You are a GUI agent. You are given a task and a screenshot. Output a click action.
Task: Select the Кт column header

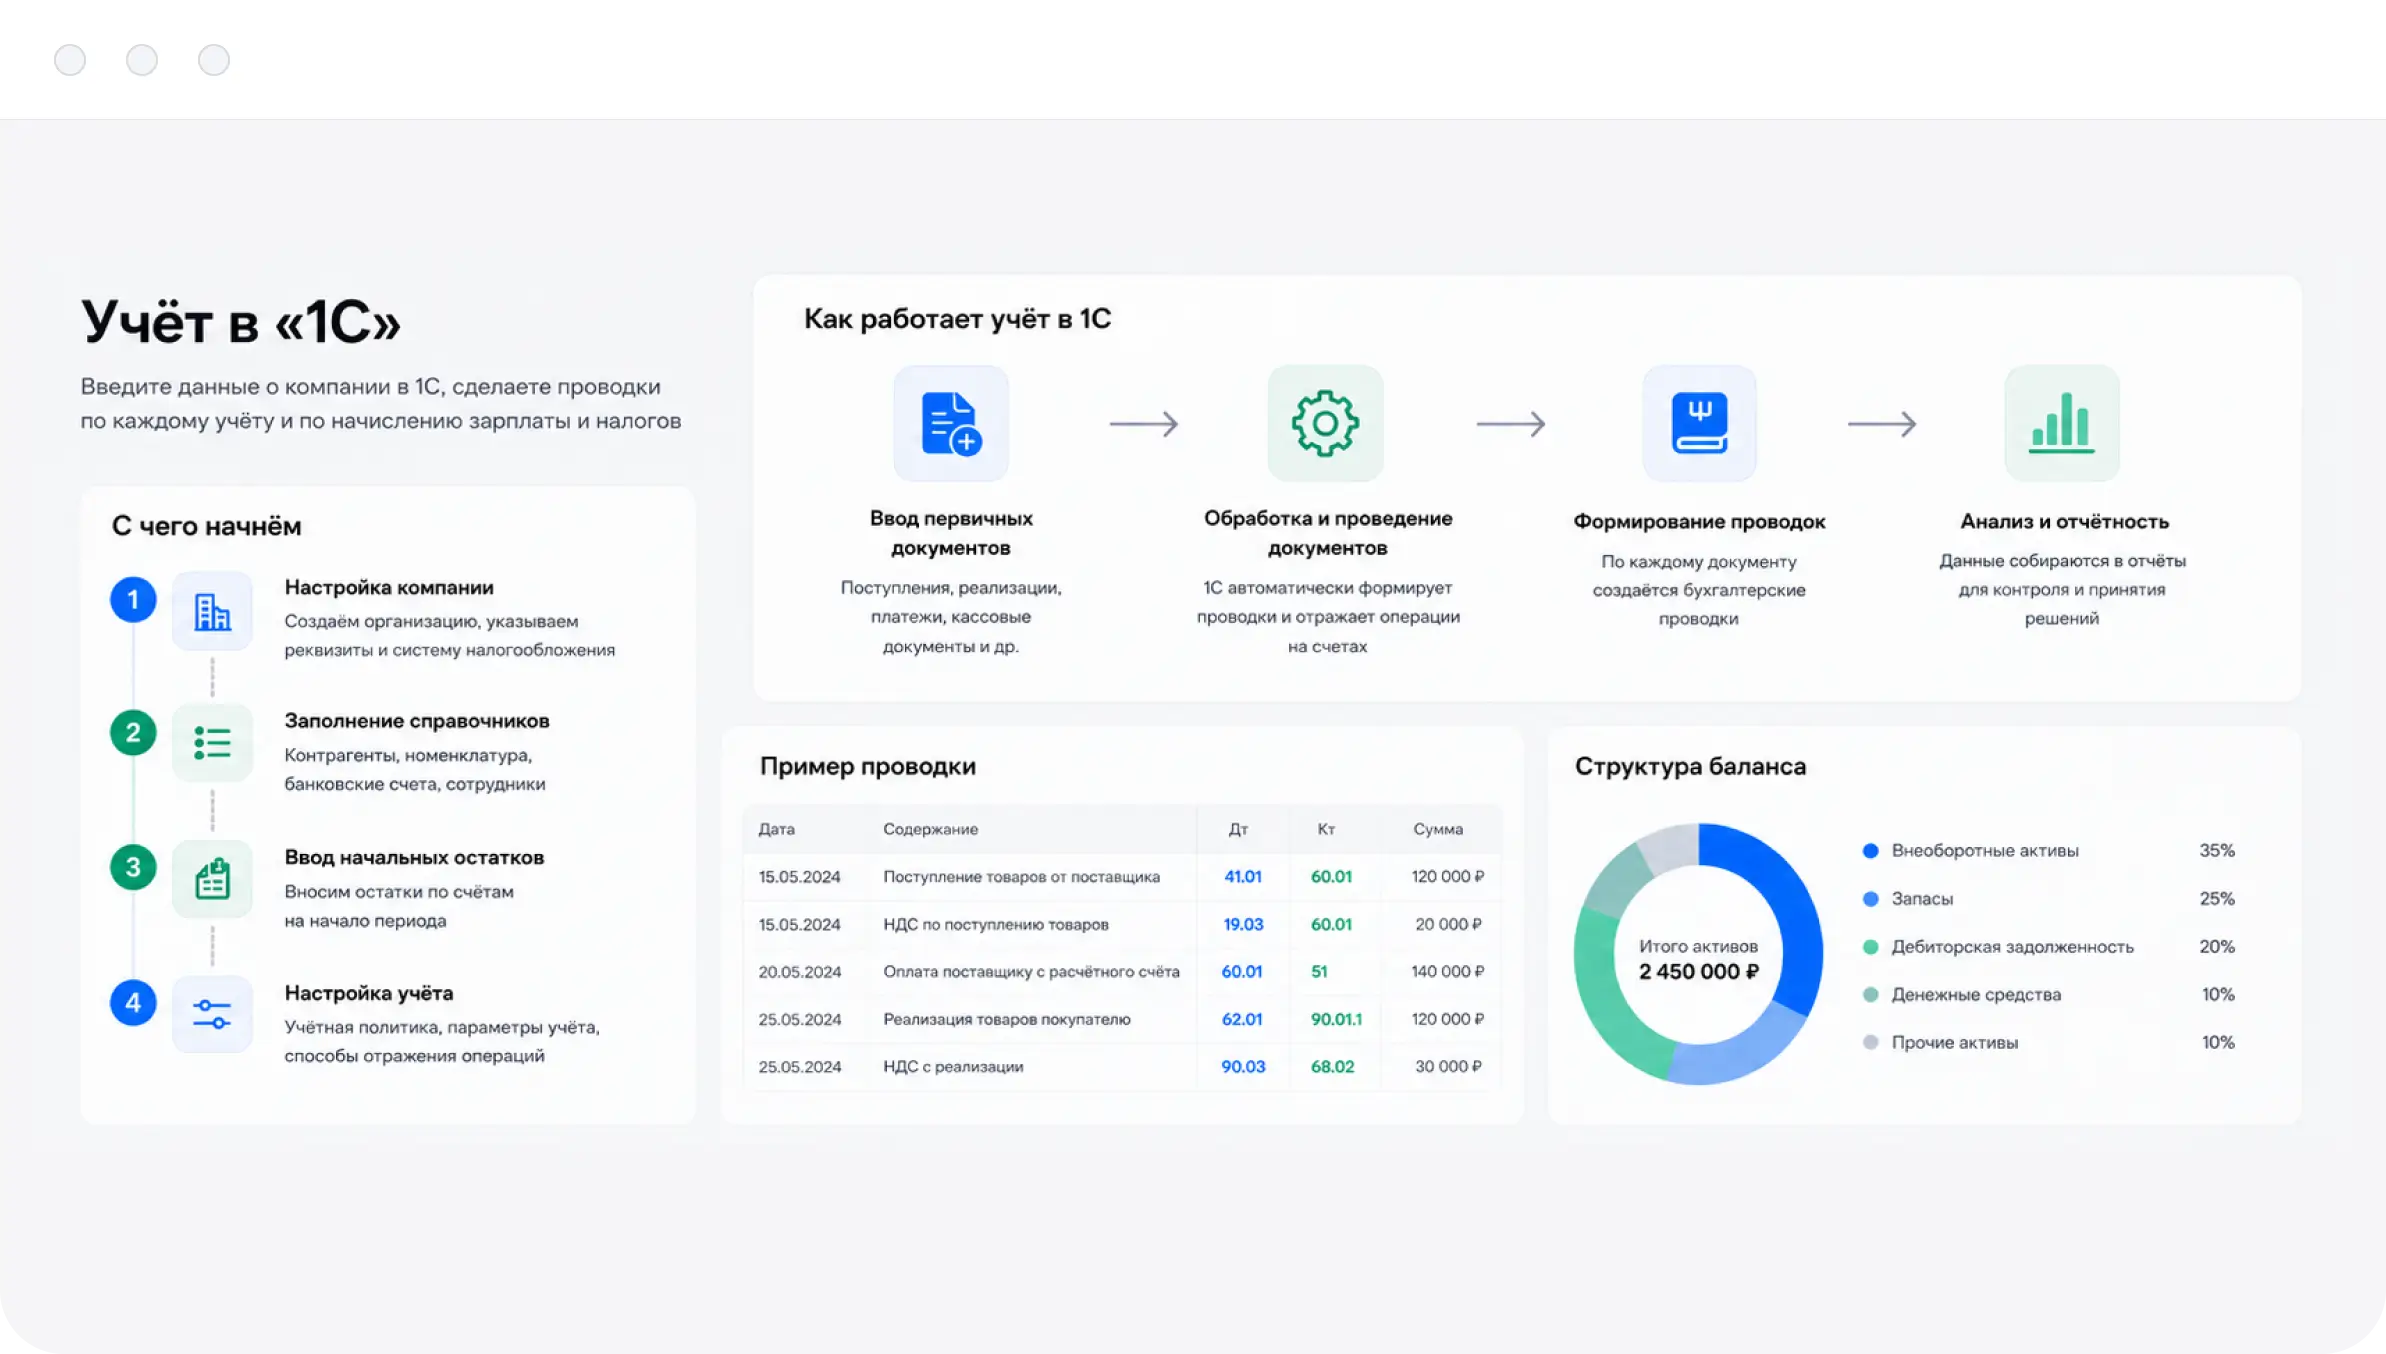coord(1326,829)
